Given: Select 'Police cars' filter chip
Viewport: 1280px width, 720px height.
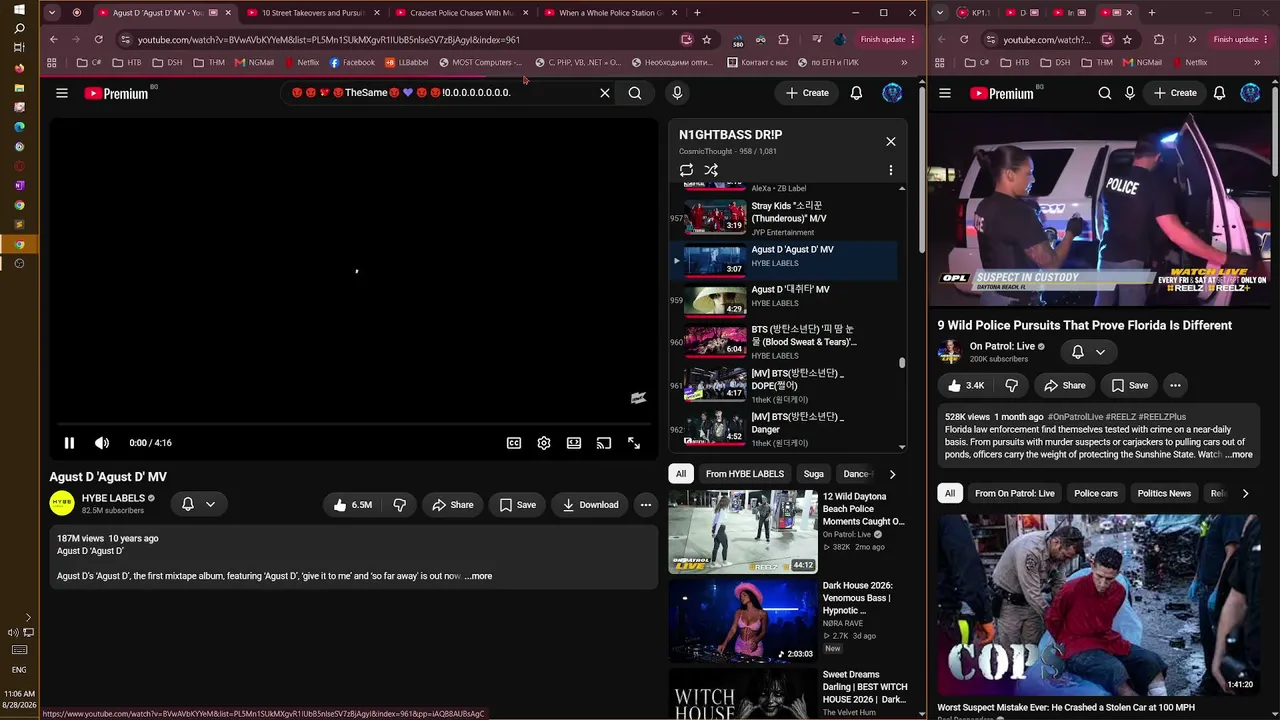Looking at the screenshot, I should coord(1096,493).
